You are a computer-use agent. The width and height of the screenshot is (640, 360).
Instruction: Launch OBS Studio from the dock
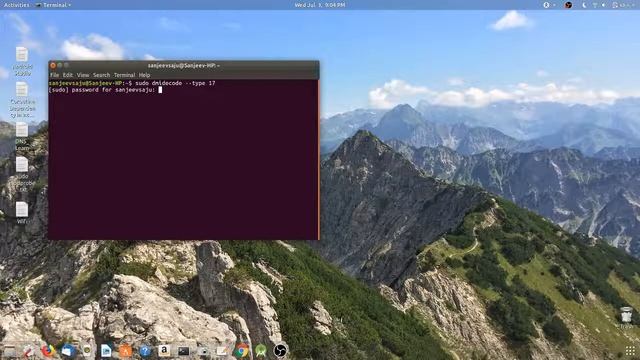(280, 350)
